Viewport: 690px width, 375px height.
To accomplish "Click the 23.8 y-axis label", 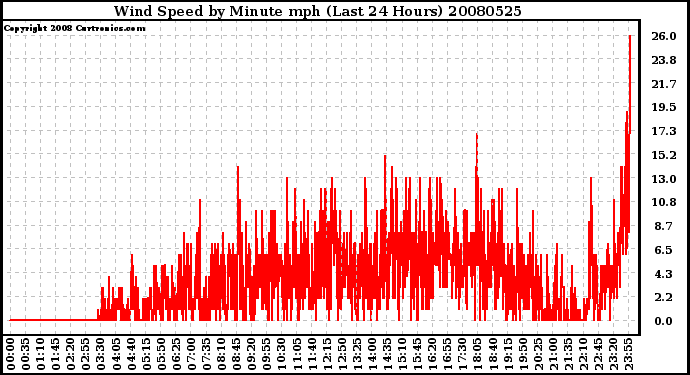I will coord(664,60).
